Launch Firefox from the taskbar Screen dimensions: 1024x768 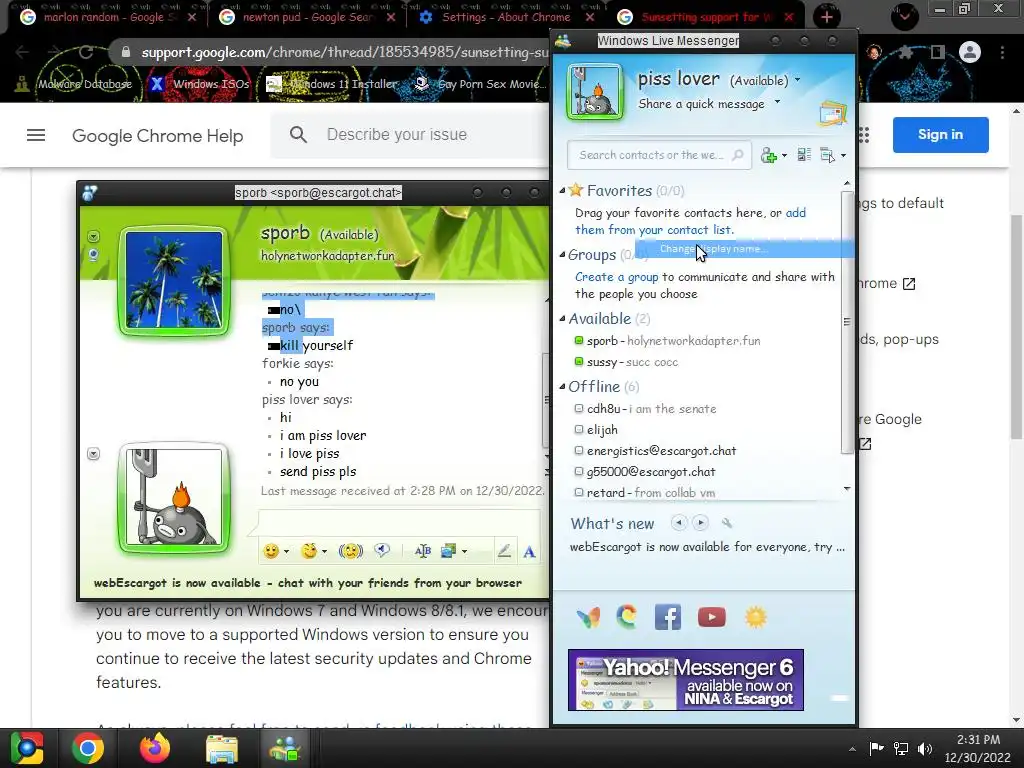pyautogui.click(x=155, y=748)
